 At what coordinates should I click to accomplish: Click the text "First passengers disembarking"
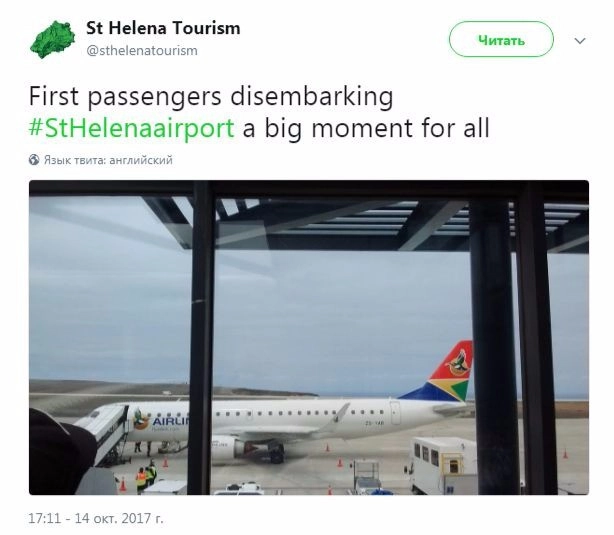(x=210, y=98)
